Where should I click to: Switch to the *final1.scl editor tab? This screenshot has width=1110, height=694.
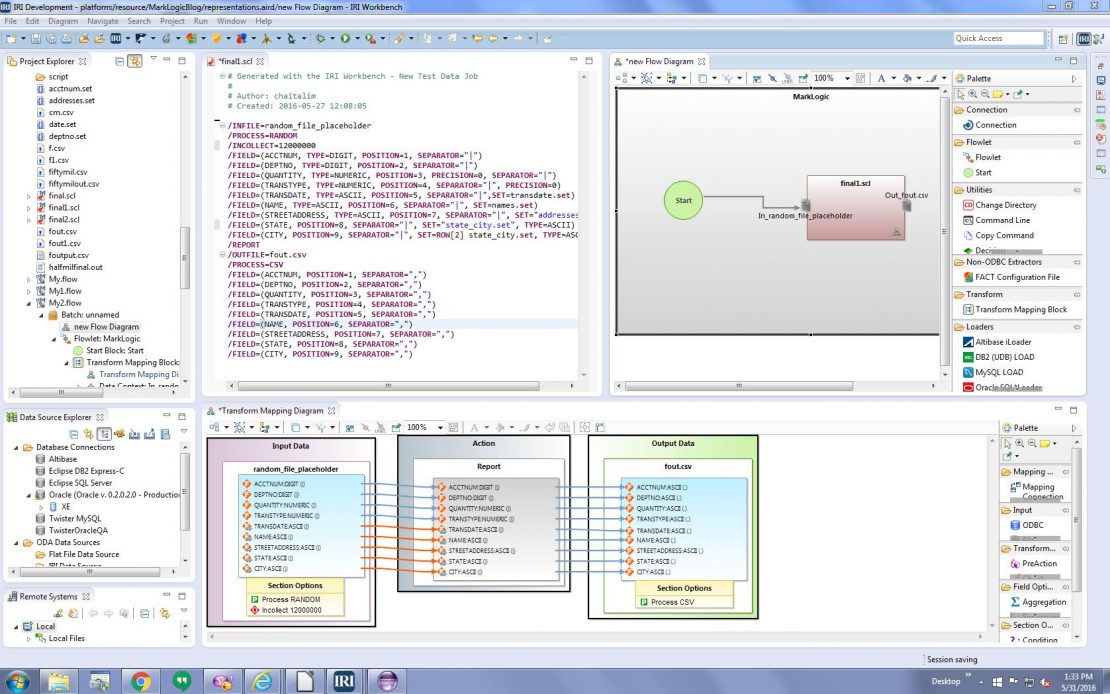(236, 62)
